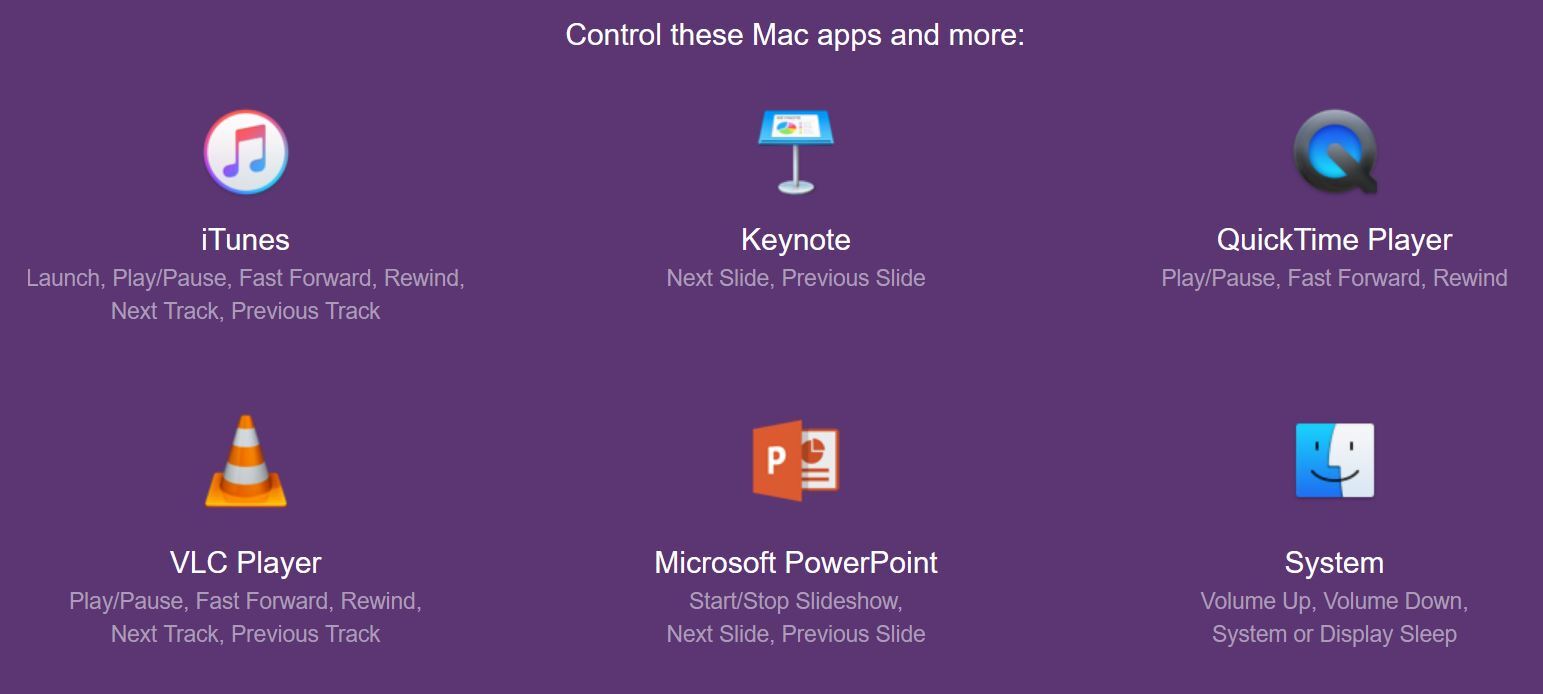This screenshot has width=1543, height=694.
Task: Click the Microsoft PowerPoint icon
Action: tap(795, 460)
